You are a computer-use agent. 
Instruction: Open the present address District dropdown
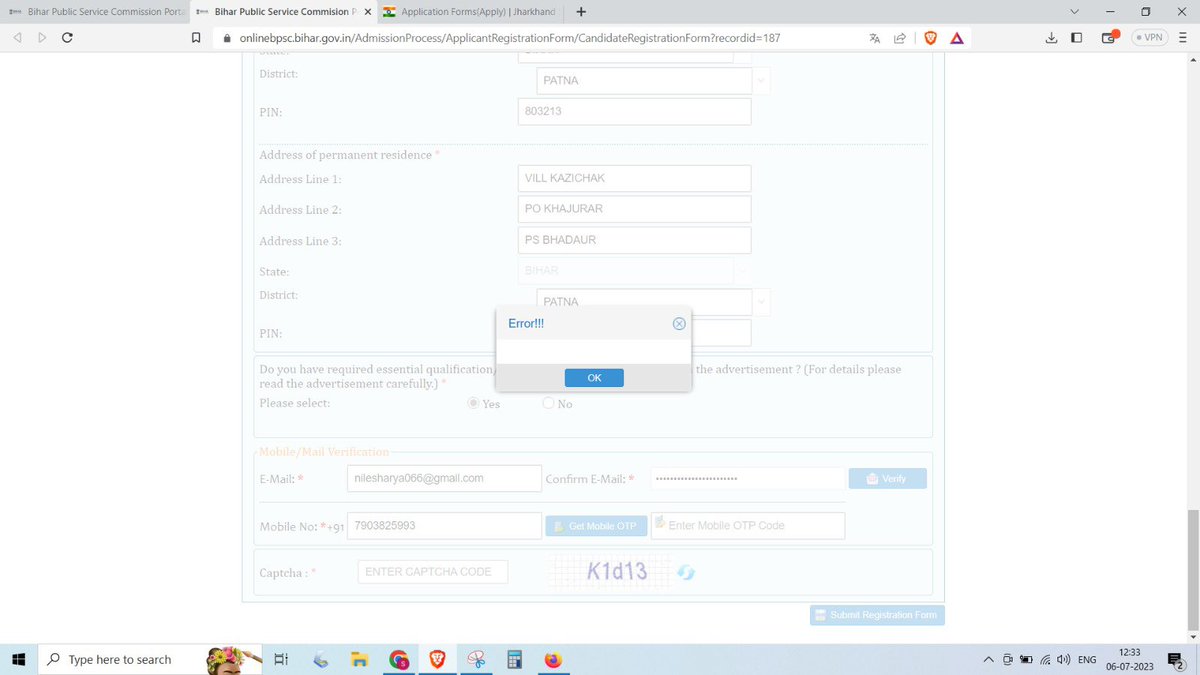click(762, 80)
